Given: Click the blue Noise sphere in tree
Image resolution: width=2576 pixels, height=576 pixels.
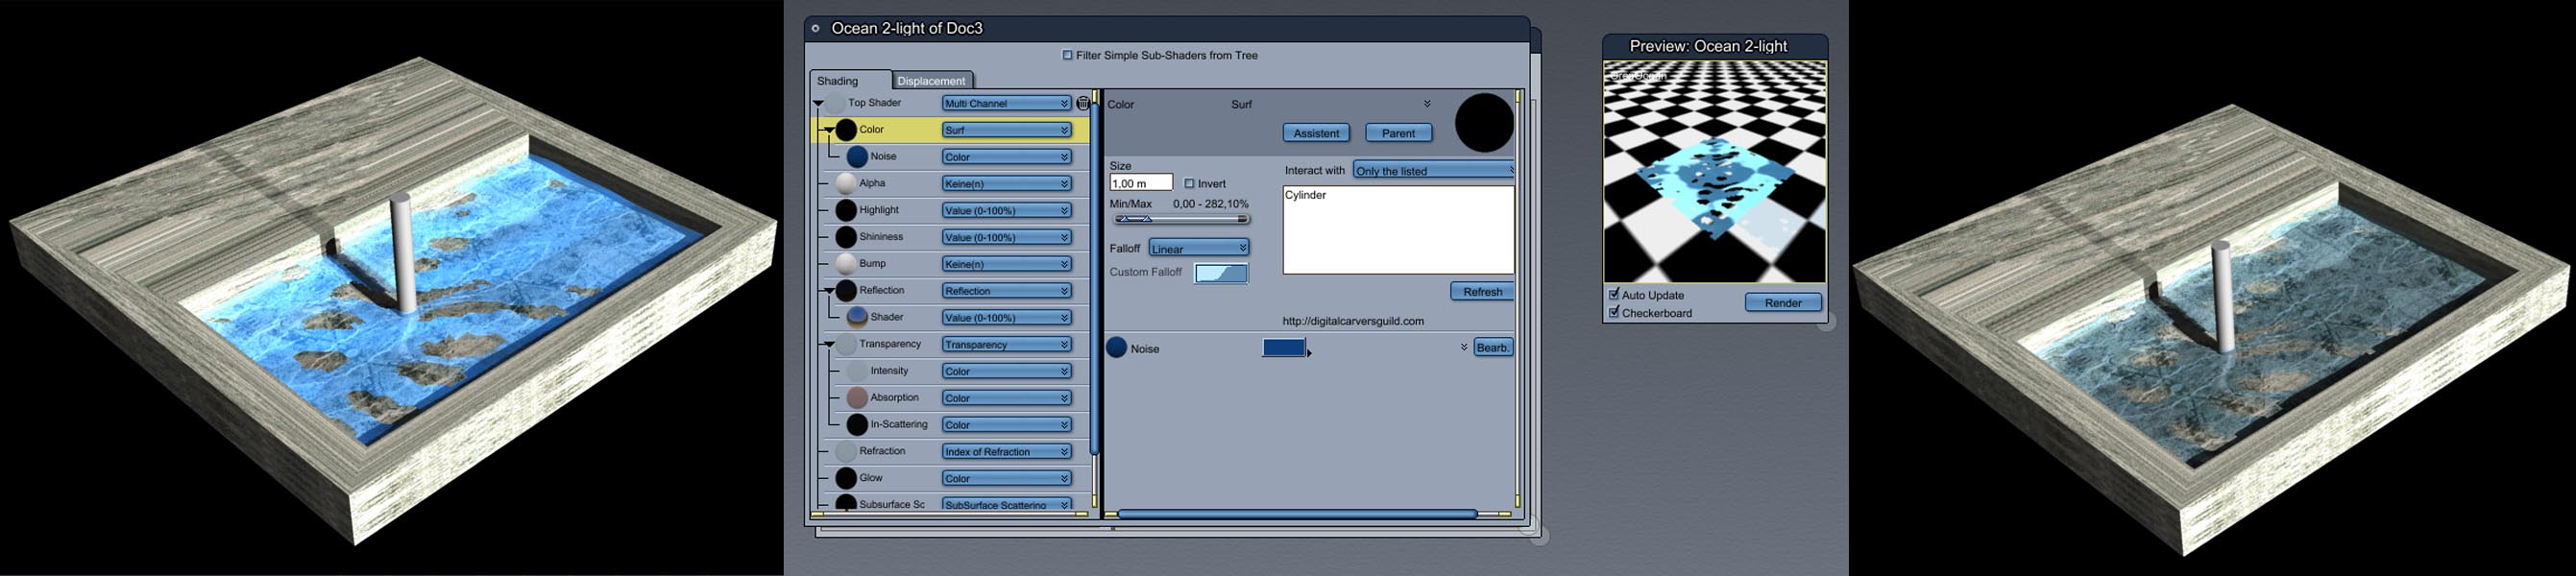Looking at the screenshot, I should (x=857, y=157).
